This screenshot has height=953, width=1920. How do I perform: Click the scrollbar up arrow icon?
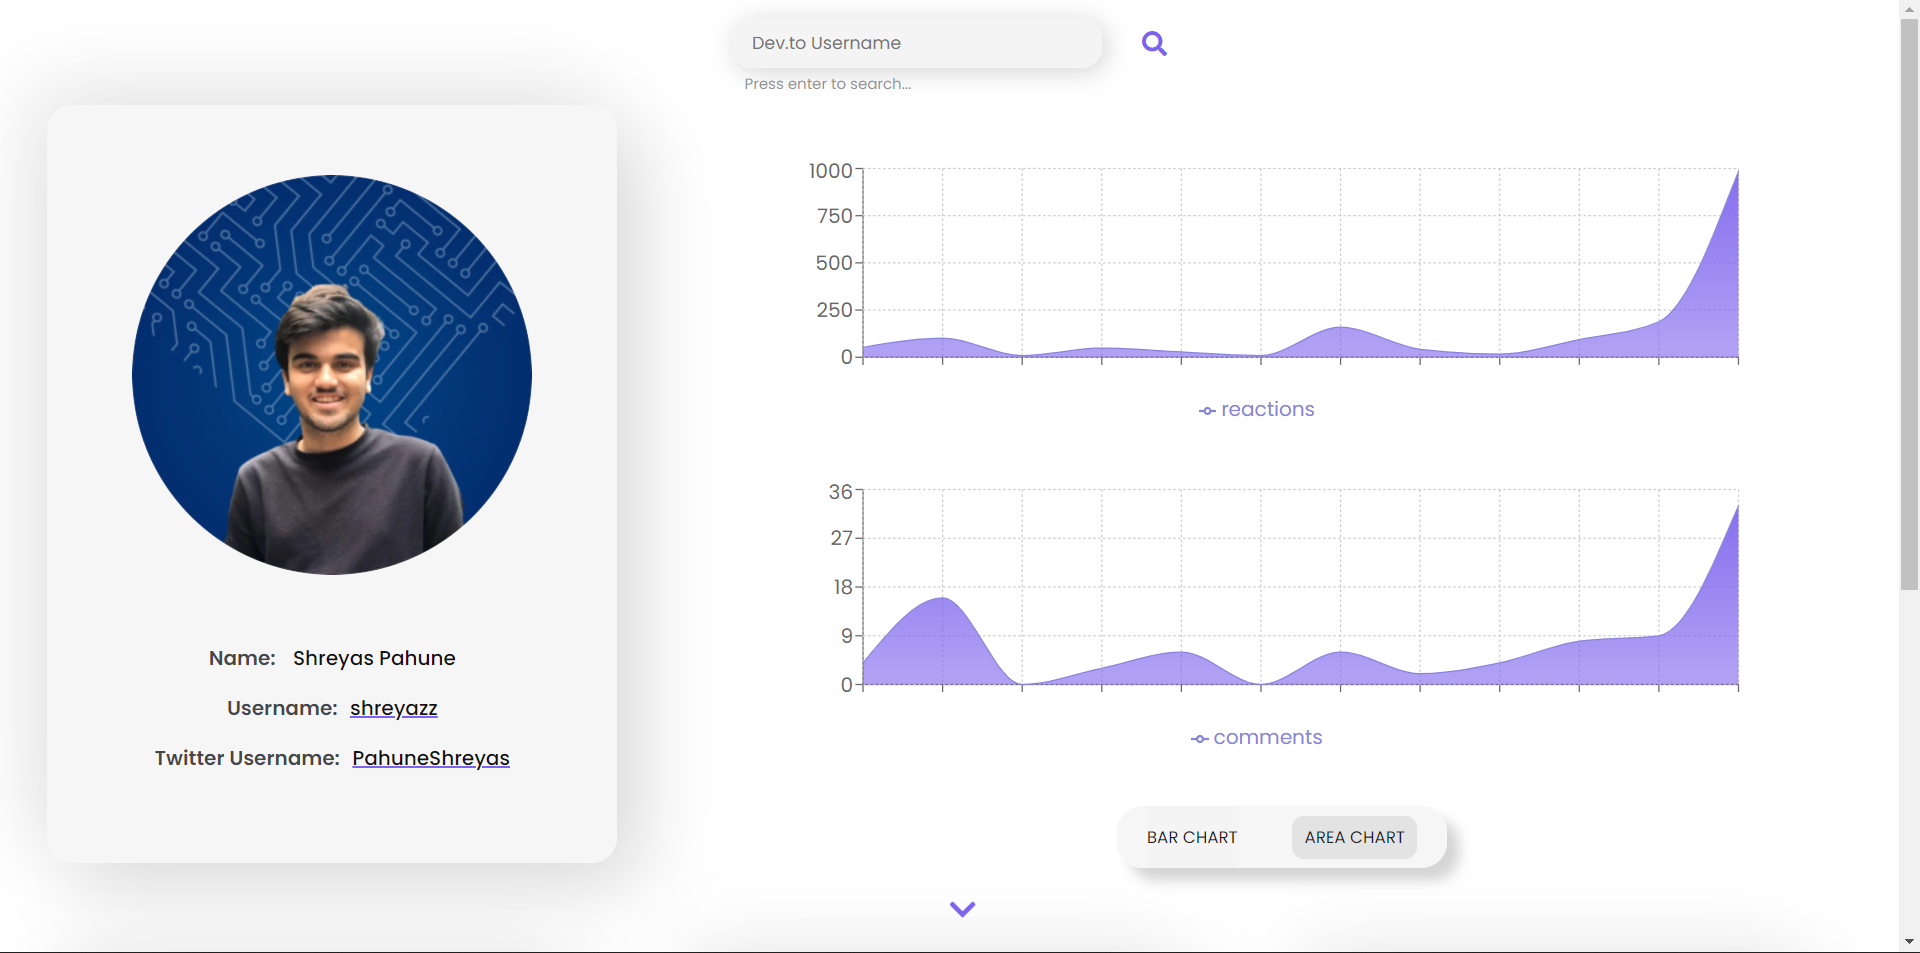[1910, 8]
